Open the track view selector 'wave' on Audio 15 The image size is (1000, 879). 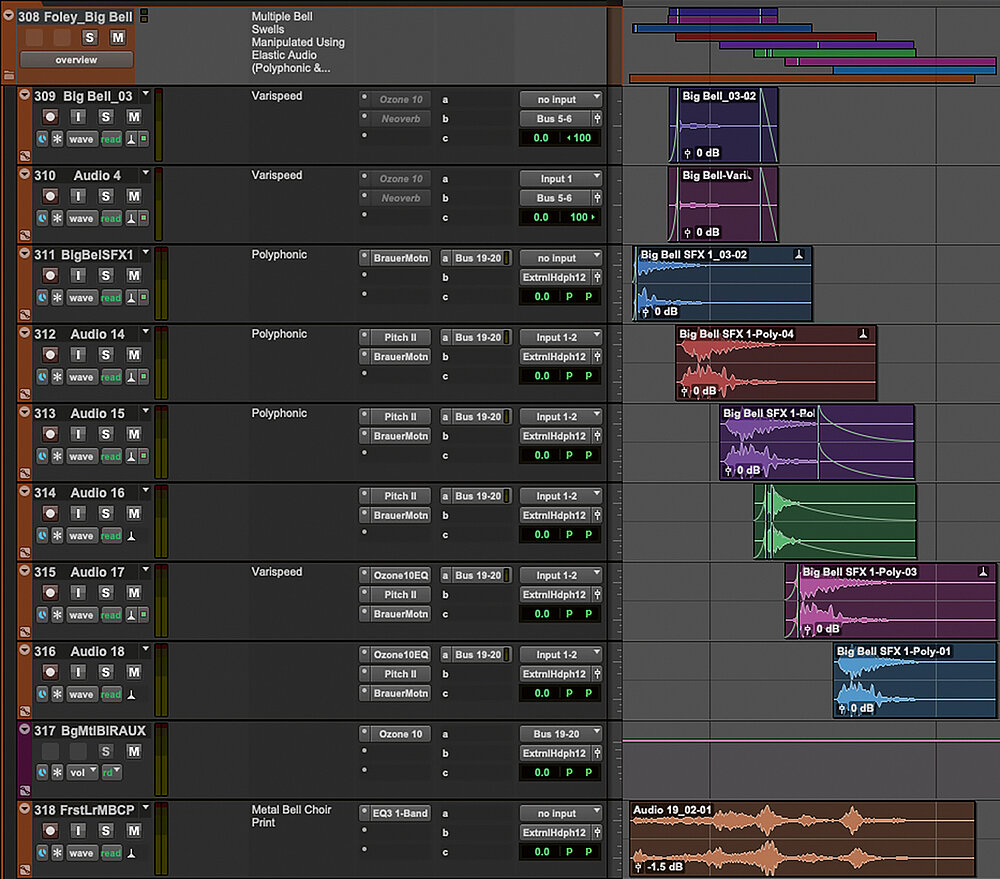[x=81, y=456]
